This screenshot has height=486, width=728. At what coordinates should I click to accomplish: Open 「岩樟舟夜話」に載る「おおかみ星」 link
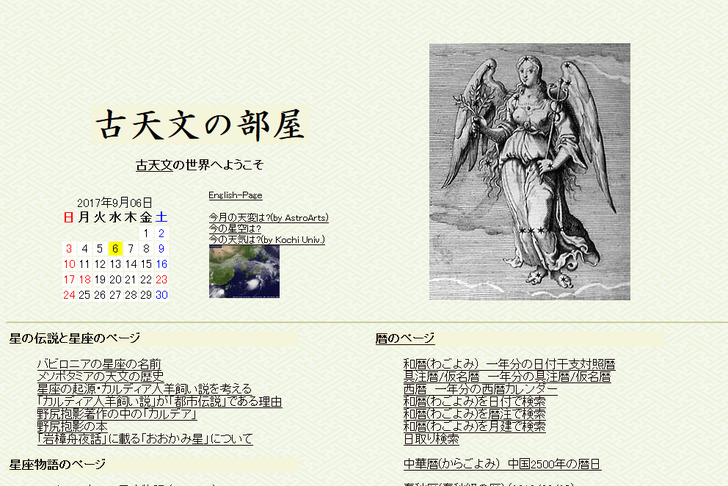tap(145, 439)
